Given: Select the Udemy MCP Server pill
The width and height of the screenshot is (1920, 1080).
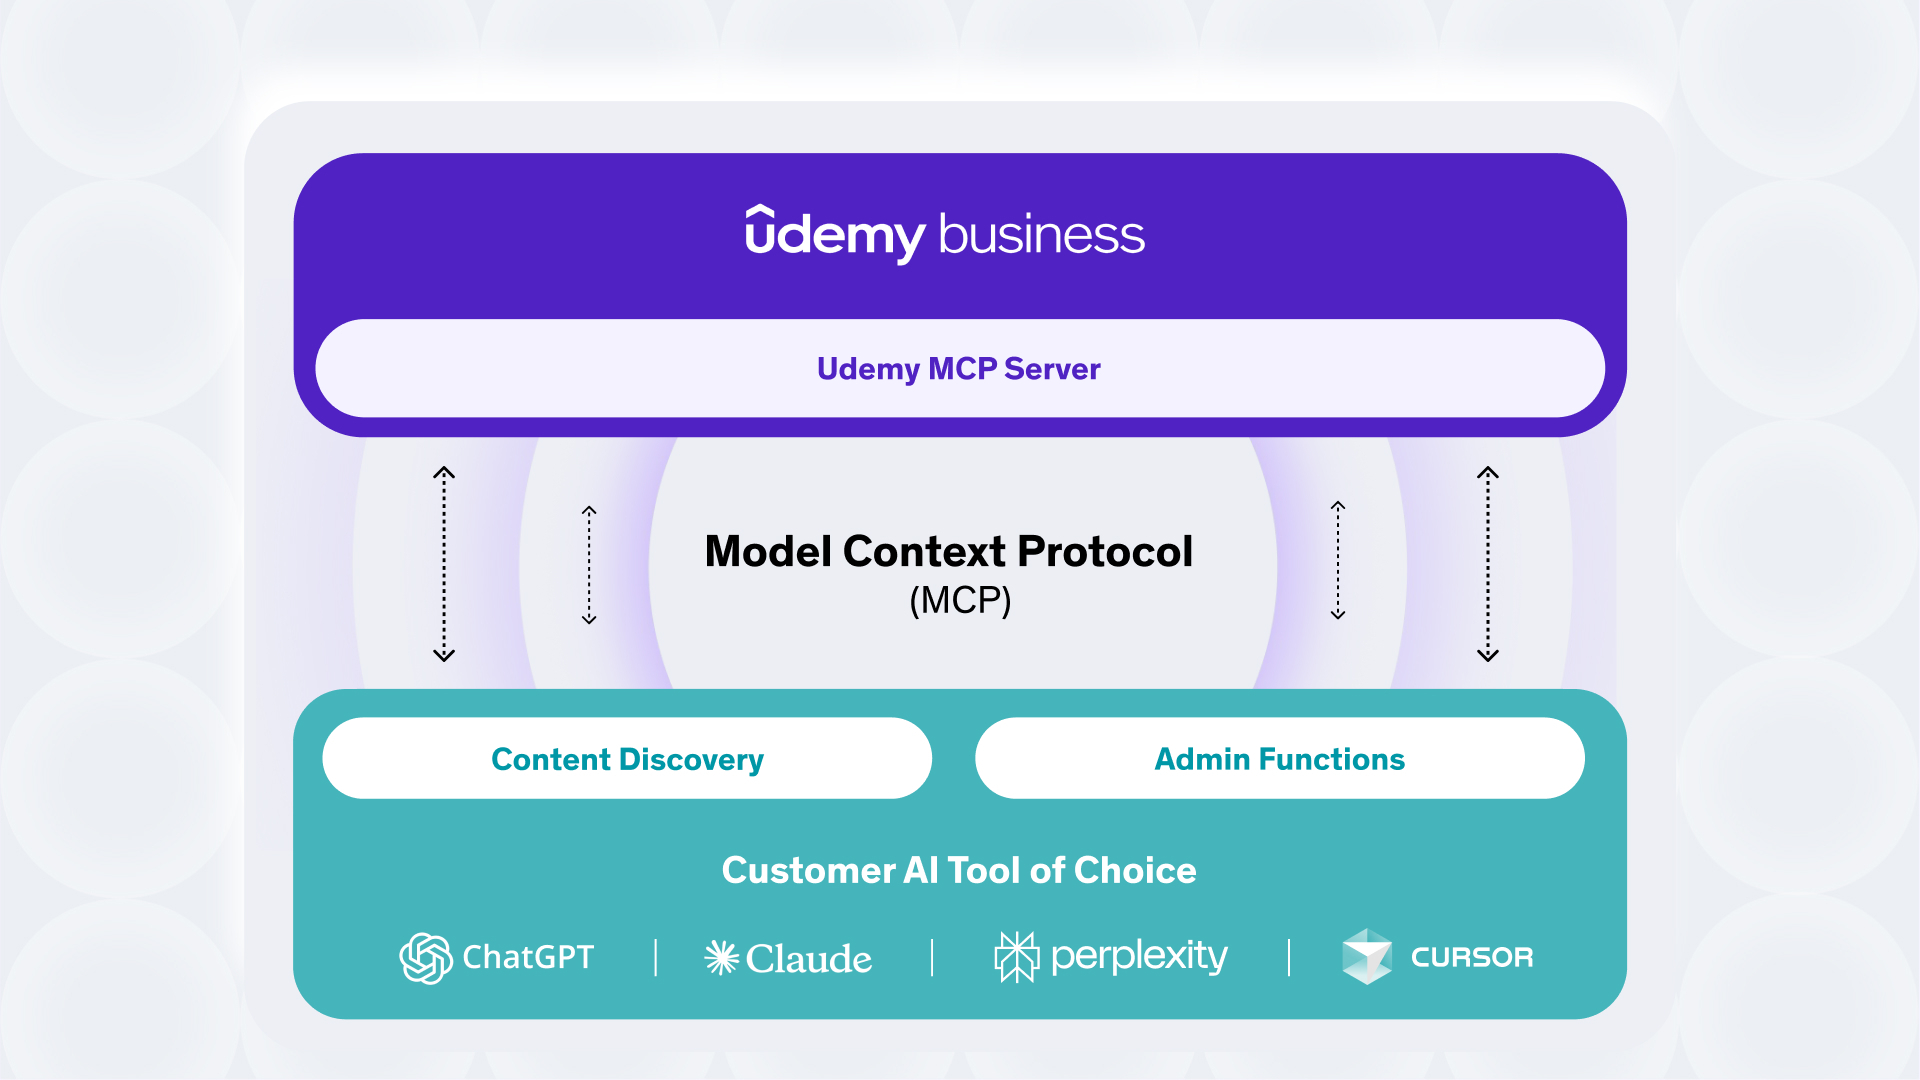Looking at the screenshot, I should click(x=959, y=369).
